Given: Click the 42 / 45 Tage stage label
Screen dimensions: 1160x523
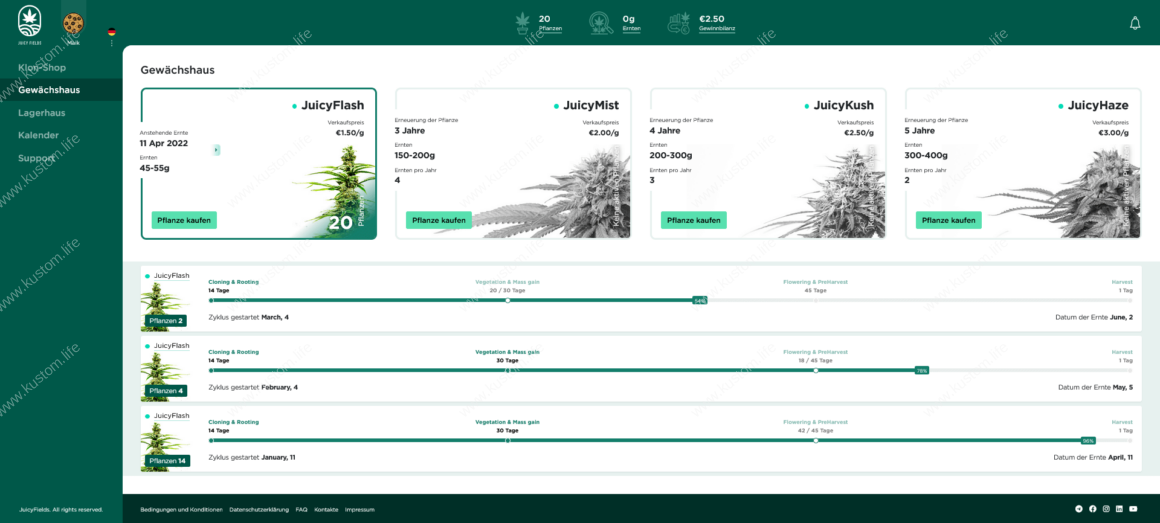Looking at the screenshot, I should pos(816,431).
